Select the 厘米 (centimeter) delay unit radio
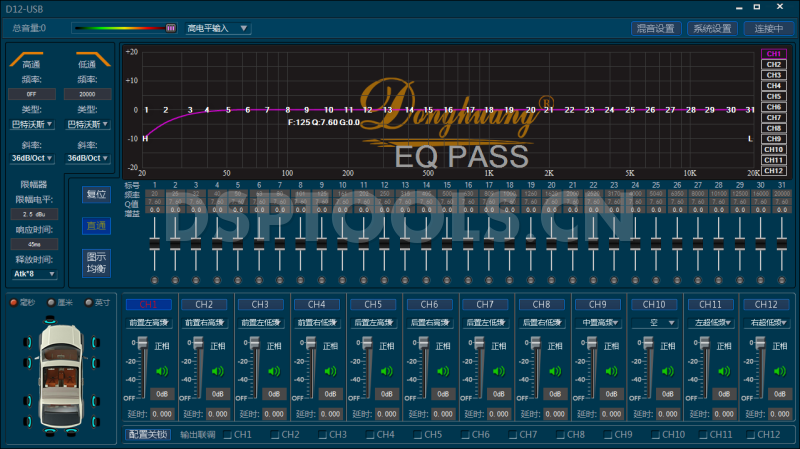The height and width of the screenshot is (449, 800). pyautogui.click(x=52, y=302)
